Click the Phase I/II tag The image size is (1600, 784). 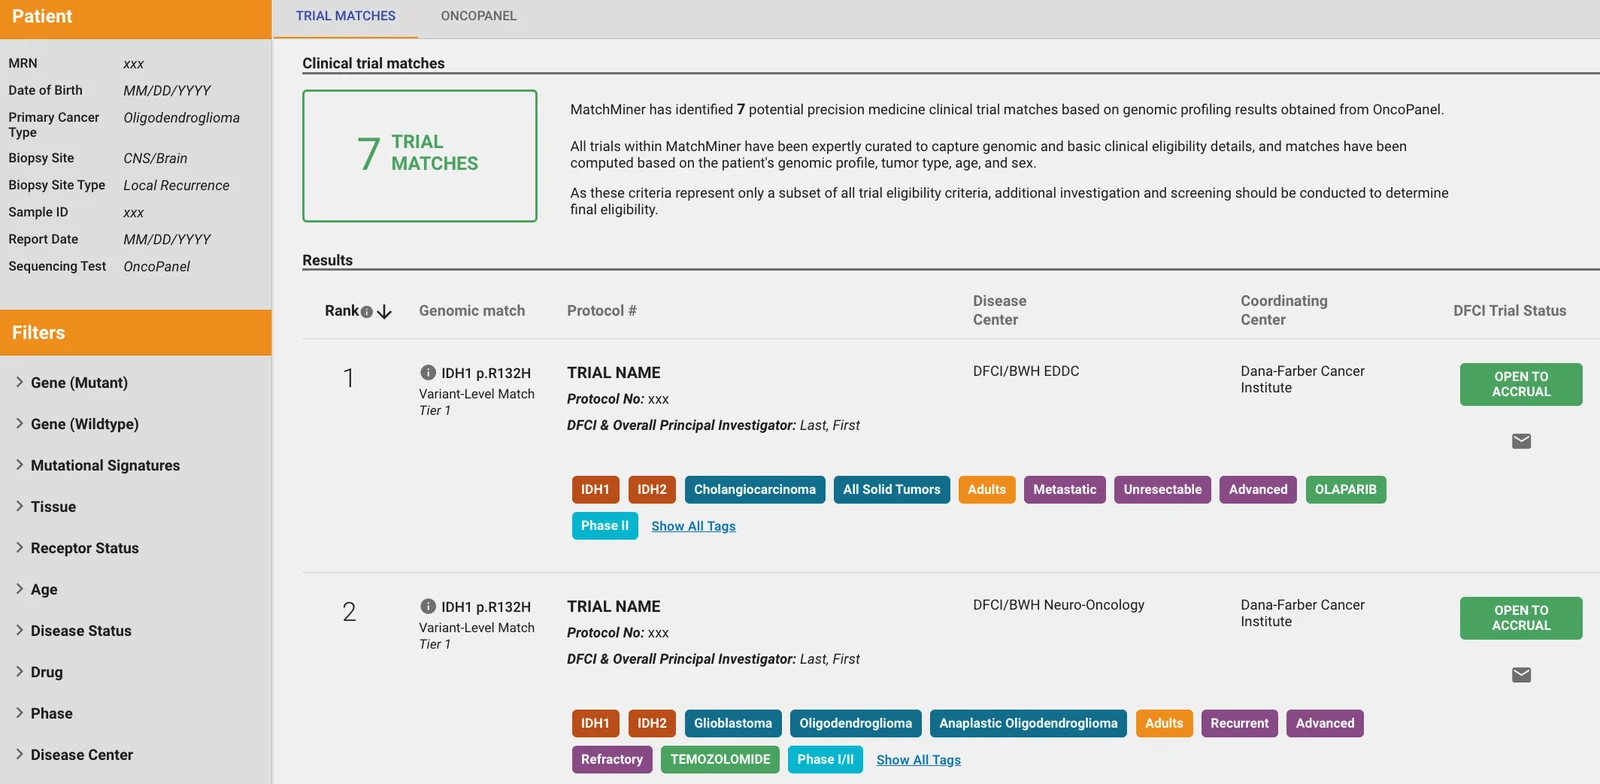pos(826,760)
